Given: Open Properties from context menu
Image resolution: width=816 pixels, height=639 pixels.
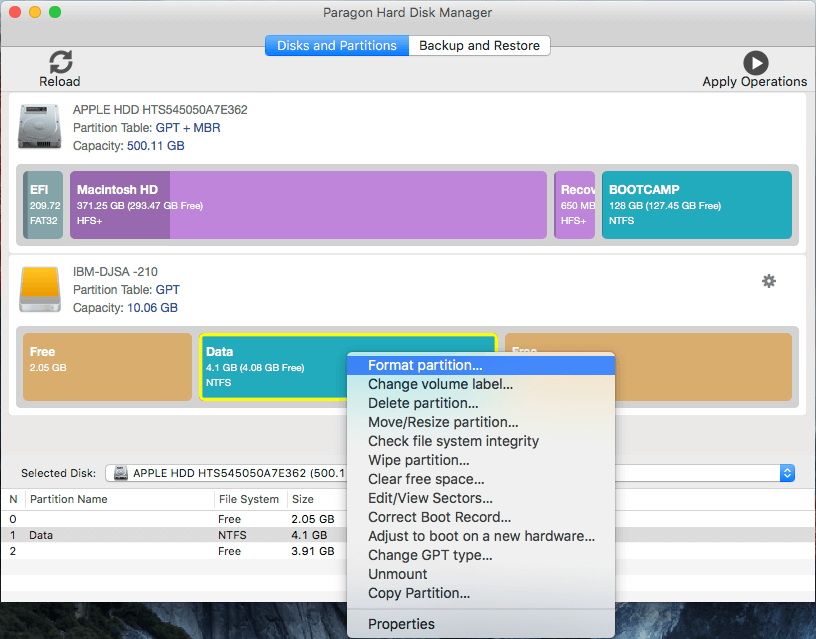Looking at the screenshot, I should click(401, 624).
